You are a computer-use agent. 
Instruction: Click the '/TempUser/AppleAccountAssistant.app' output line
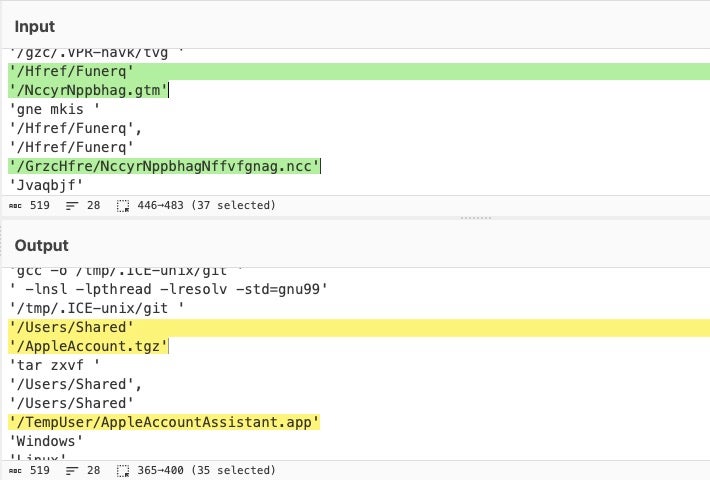164,422
